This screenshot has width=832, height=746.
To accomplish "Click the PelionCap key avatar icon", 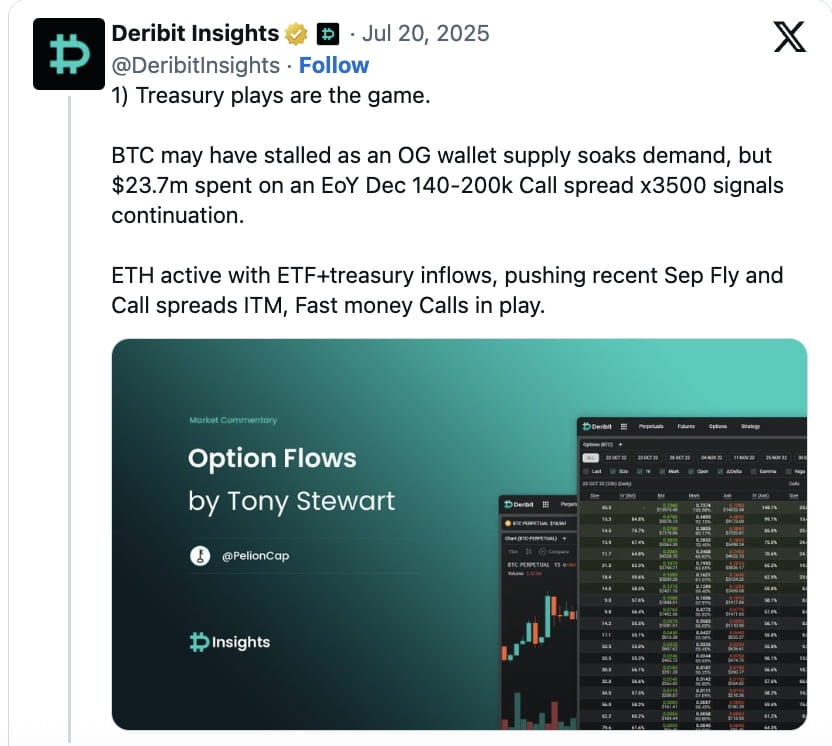I will click(x=200, y=556).
